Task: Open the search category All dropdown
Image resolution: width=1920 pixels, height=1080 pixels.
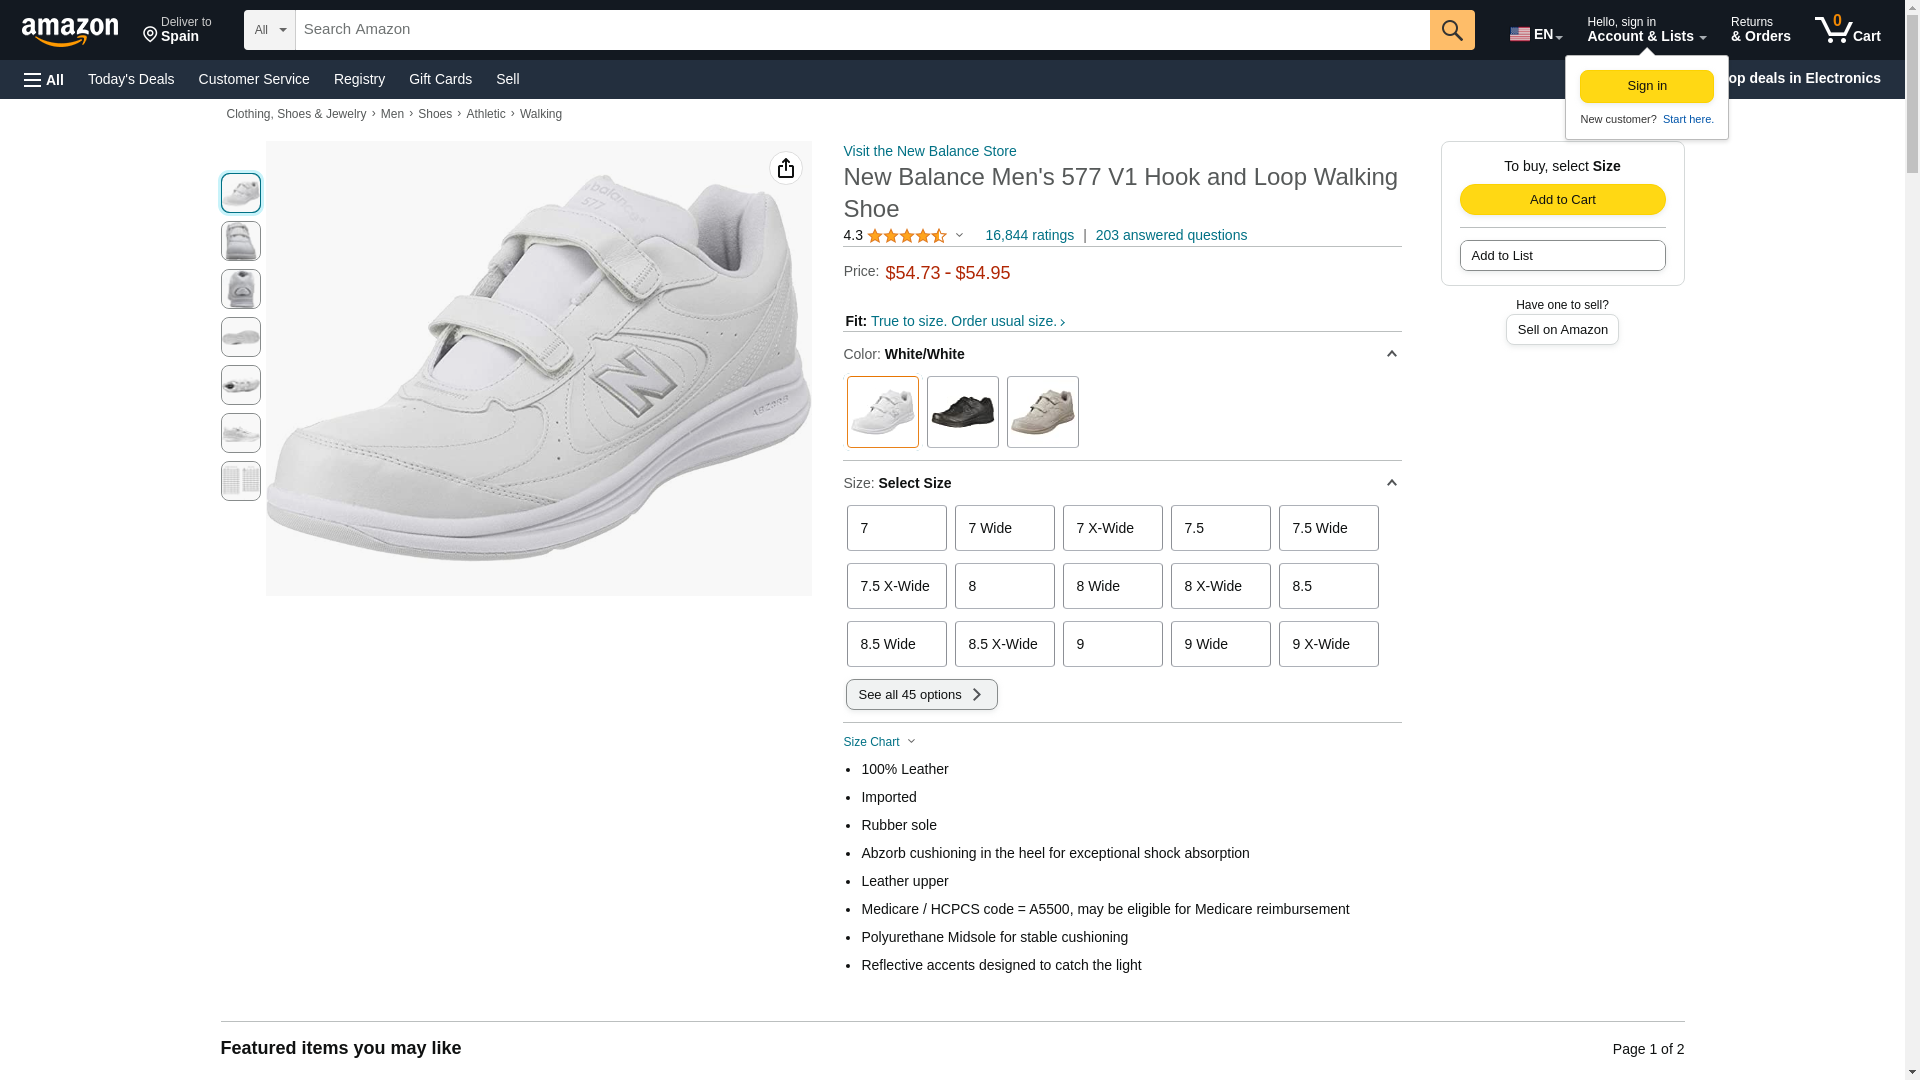Action: click(269, 30)
